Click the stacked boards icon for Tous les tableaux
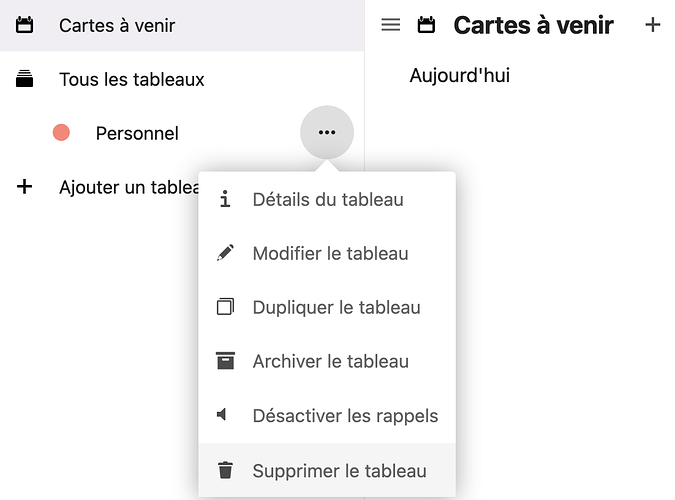Screen dimensions: 675x500 click(25, 79)
